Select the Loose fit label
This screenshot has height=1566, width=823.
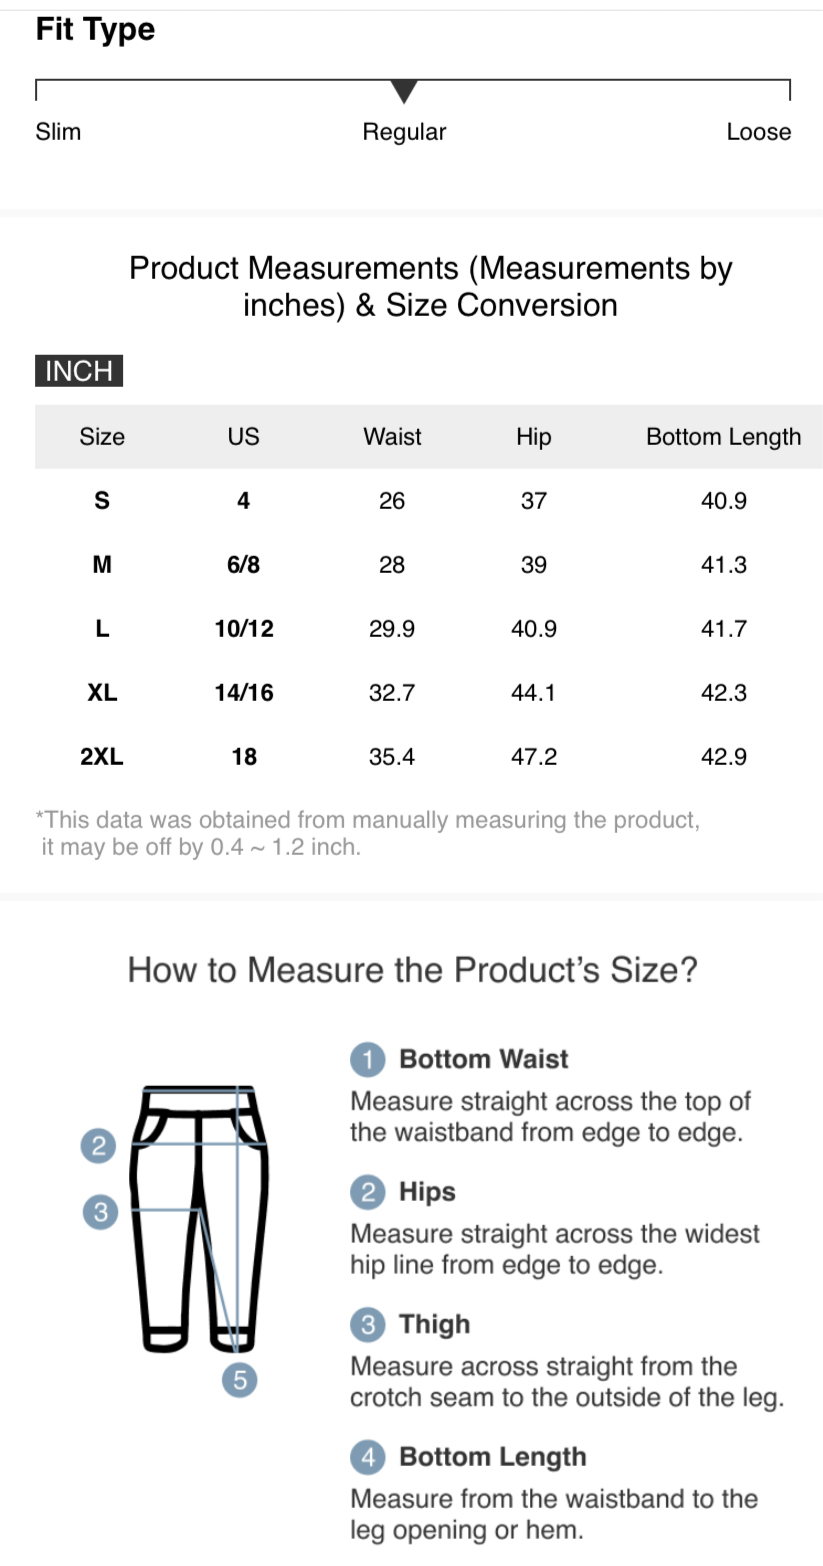pyautogui.click(x=758, y=132)
